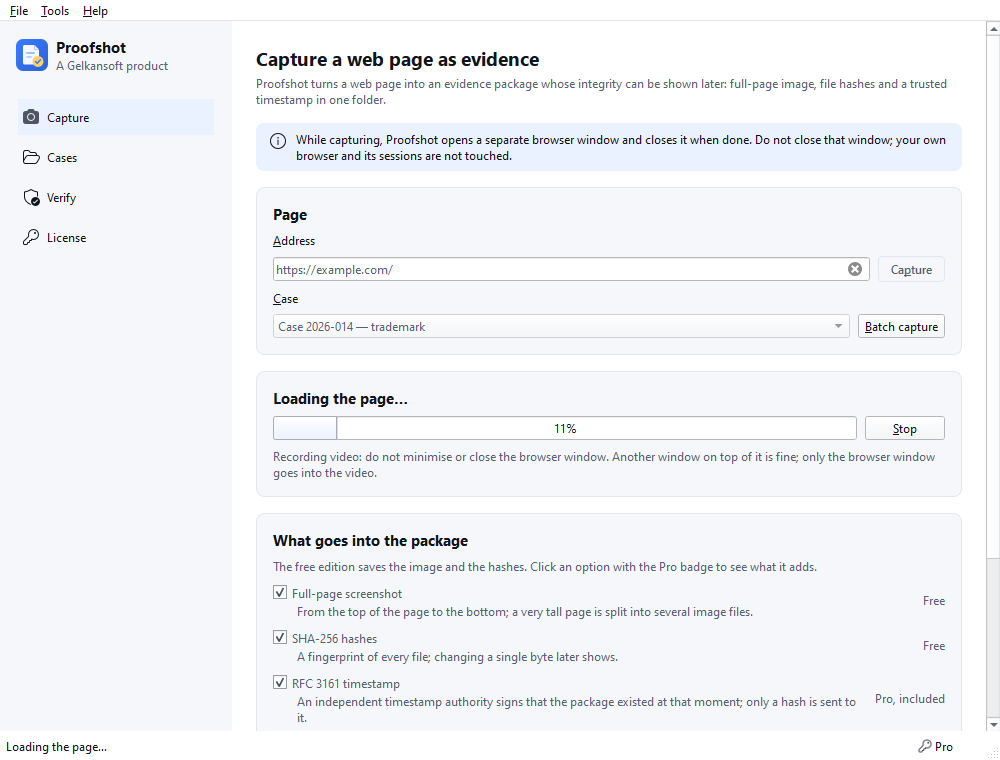Click the vertical scrollbar up arrow
The width and height of the screenshot is (1000, 760).
[993, 29]
